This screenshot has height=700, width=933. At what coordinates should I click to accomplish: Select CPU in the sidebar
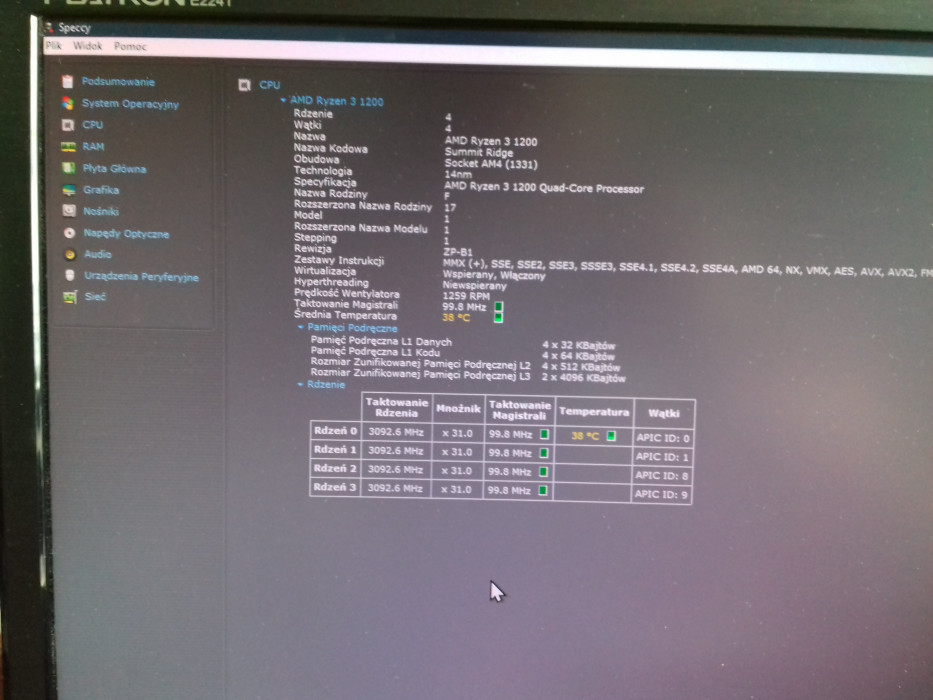(x=93, y=125)
